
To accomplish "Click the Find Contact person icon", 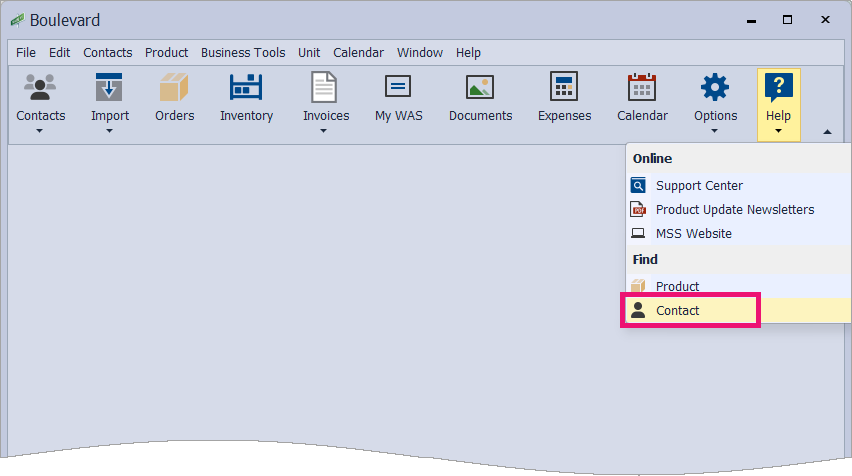I will pyautogui.click(x=638, y=310).
